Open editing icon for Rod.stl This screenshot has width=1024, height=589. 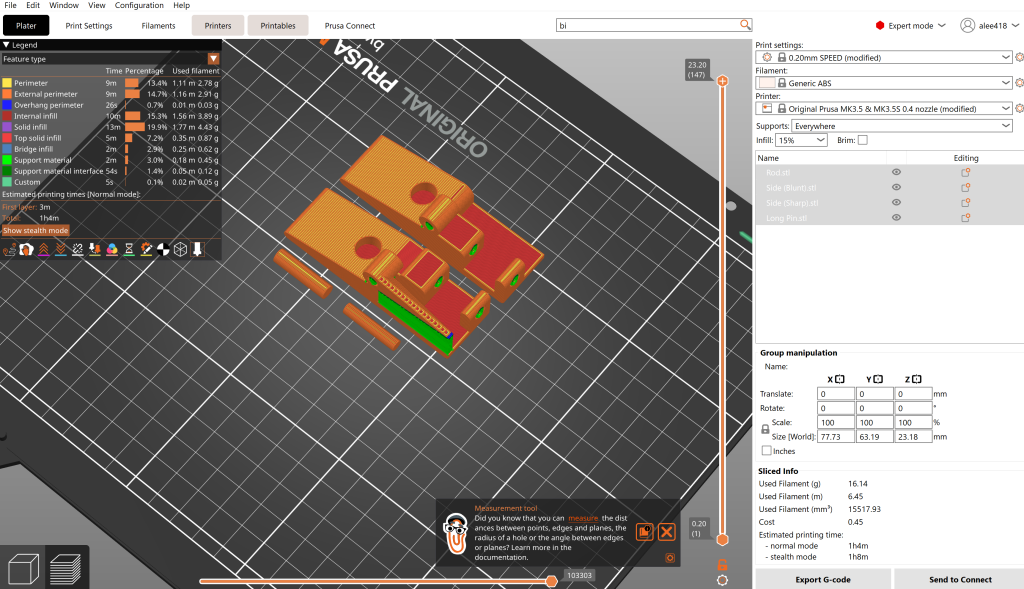coord(965,172)
